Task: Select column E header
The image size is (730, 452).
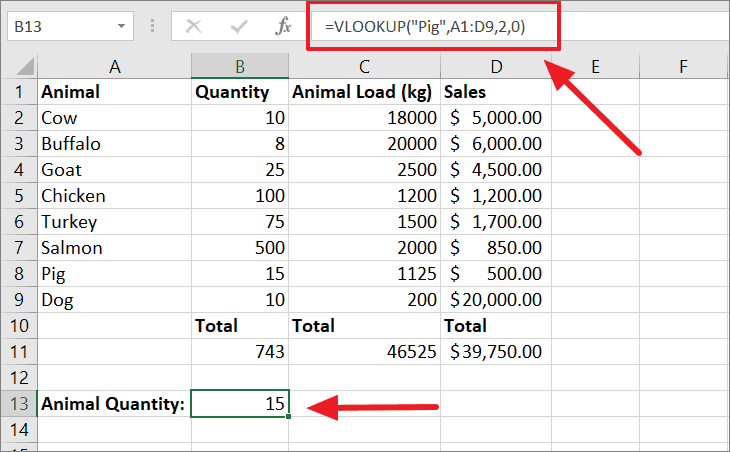Action: 595,66
